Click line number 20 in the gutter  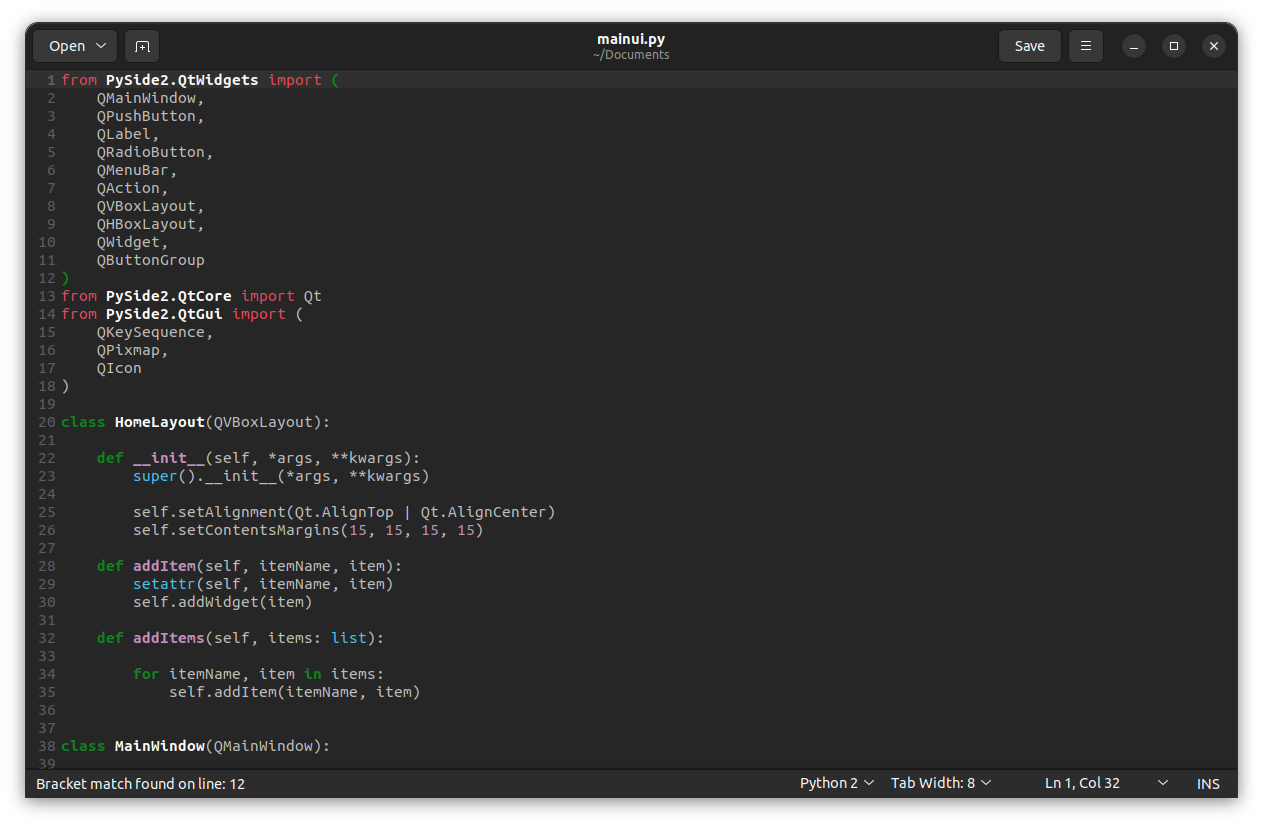[46, 421]
